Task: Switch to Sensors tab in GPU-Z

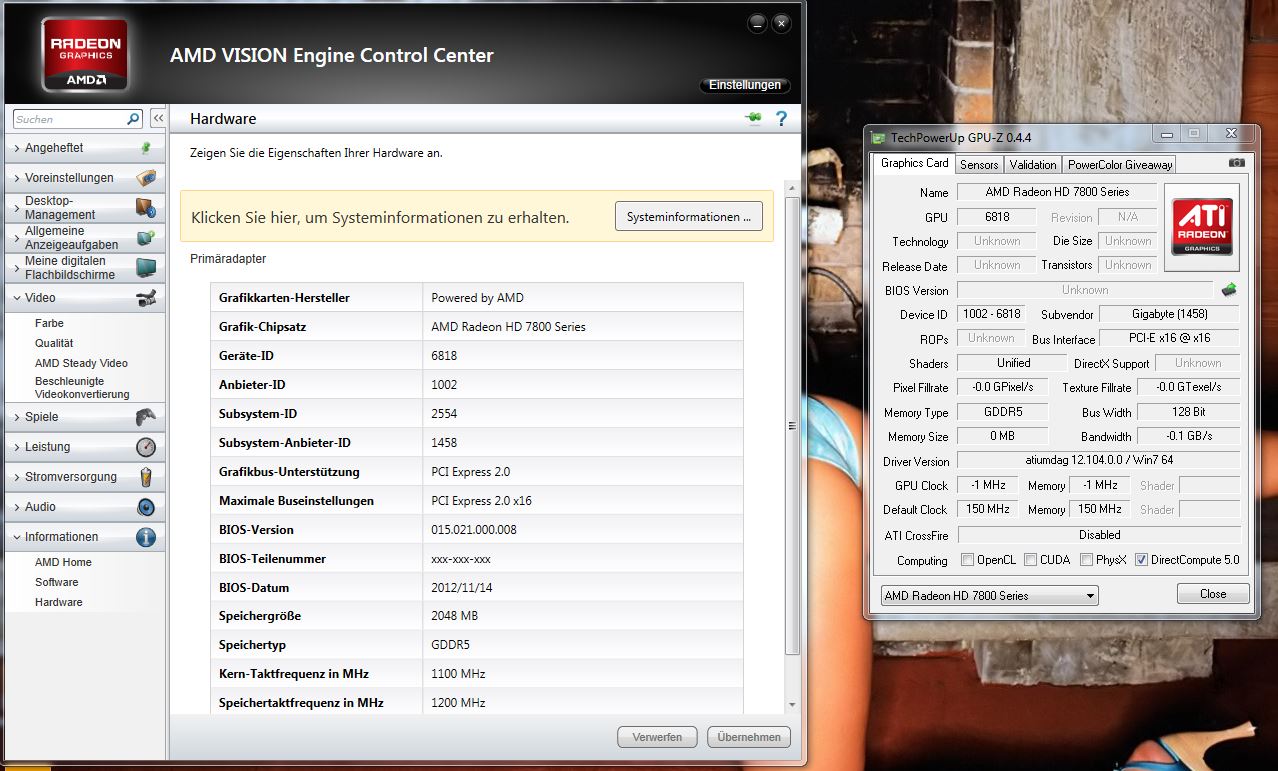Action: (x=979, y=165)
